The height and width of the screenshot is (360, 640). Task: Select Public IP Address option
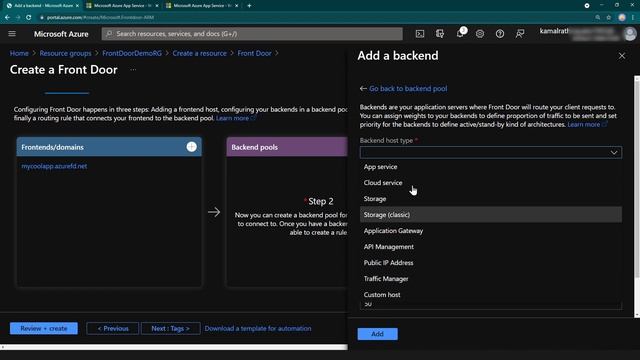point(491,263)
